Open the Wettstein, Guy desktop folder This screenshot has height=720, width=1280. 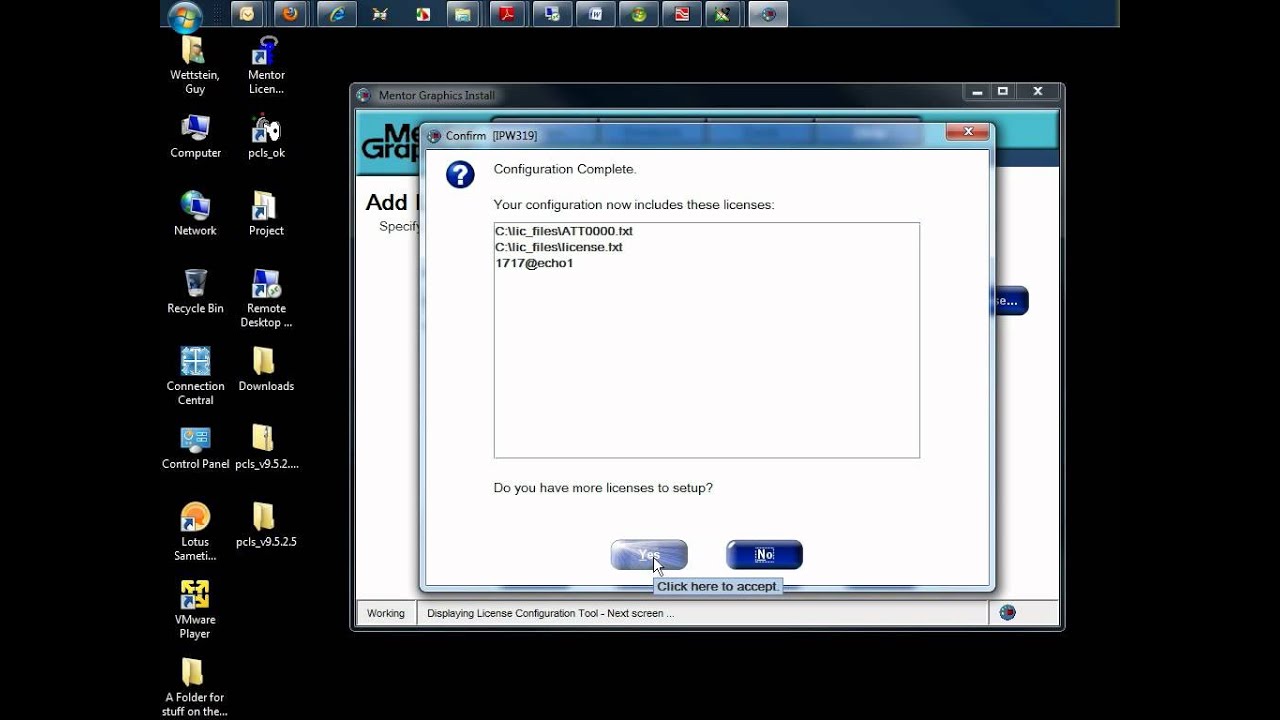[x=195, y=66]
